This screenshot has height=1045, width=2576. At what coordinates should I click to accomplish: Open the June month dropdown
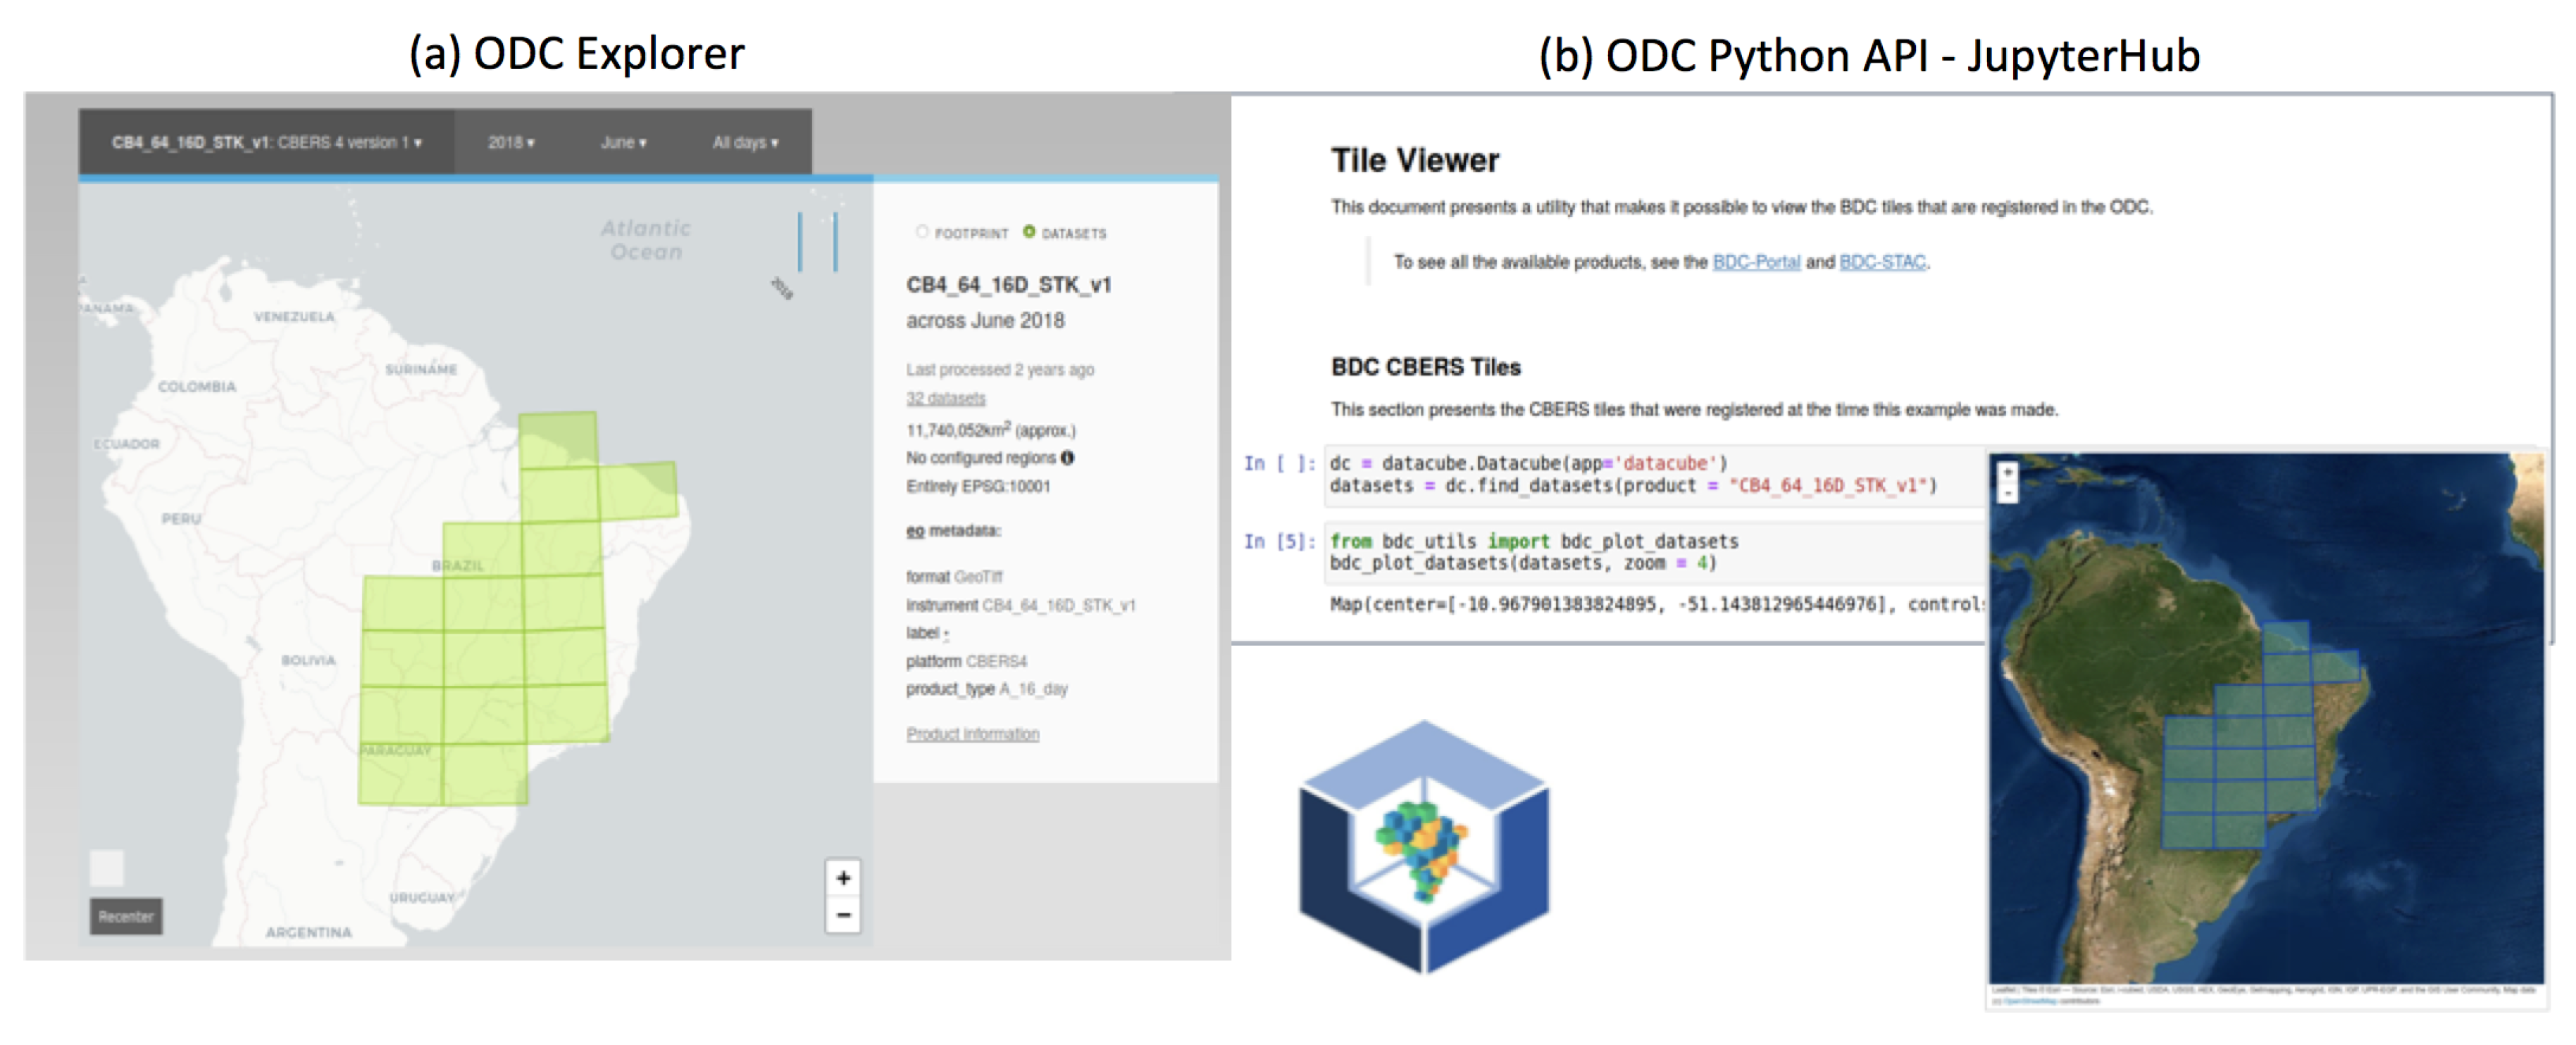click(x=623, y=142)
